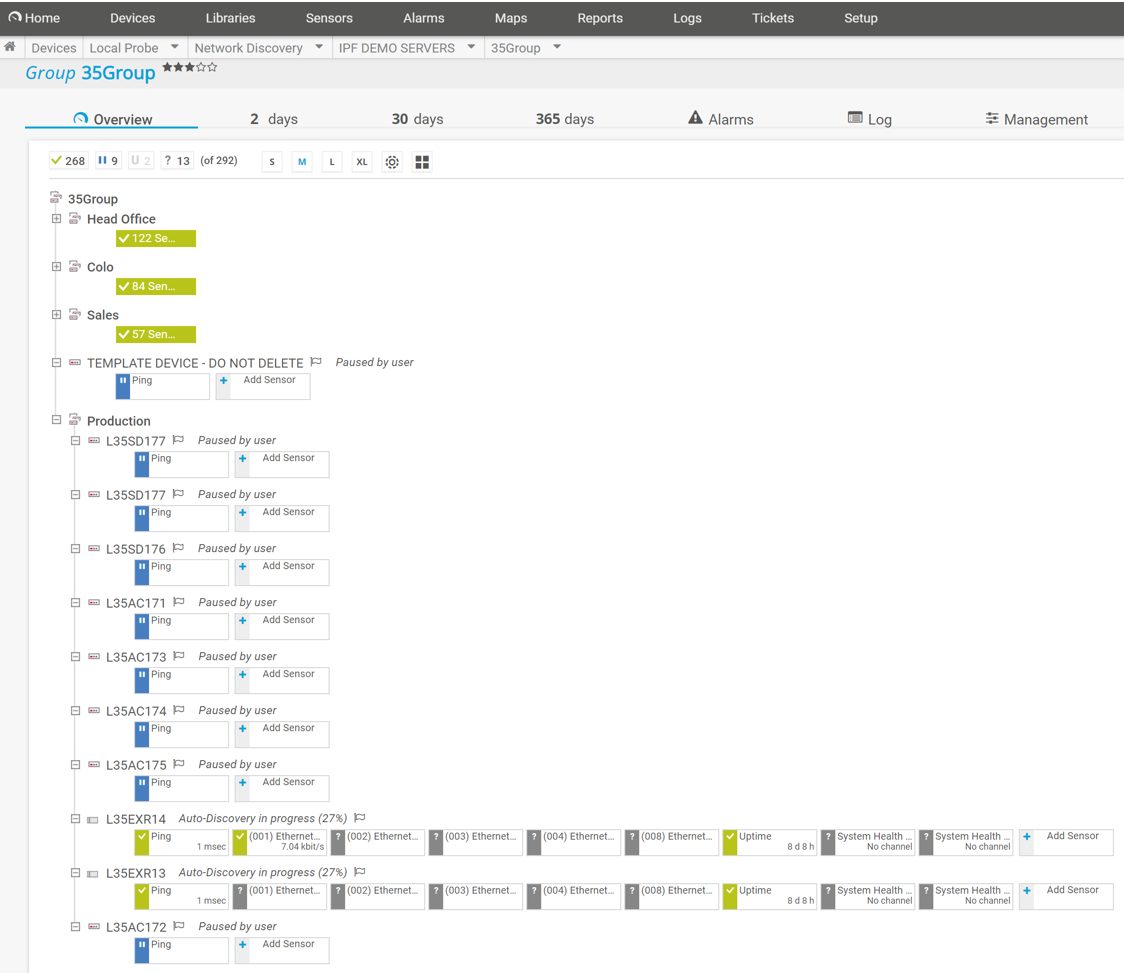The image size is (1124, 973).
Task: Click the home icon in the breadcrumb bar
Action: (9, 47)
